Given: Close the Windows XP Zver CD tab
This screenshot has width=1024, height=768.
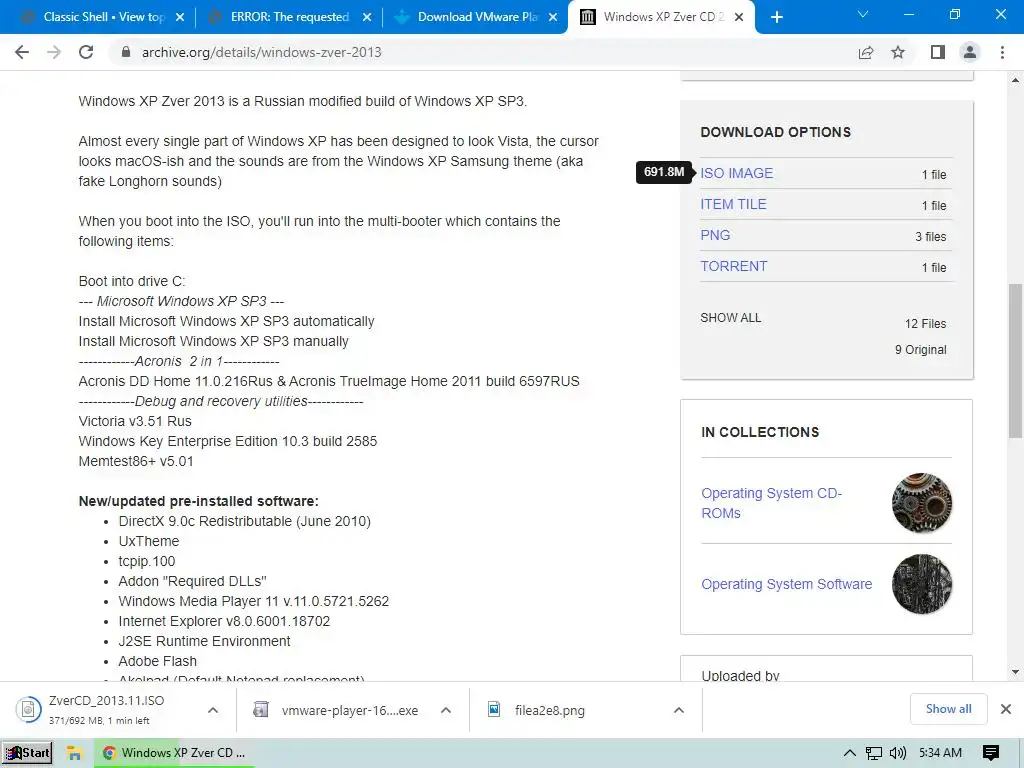Looking at the screenshot, I should (739, 18).
